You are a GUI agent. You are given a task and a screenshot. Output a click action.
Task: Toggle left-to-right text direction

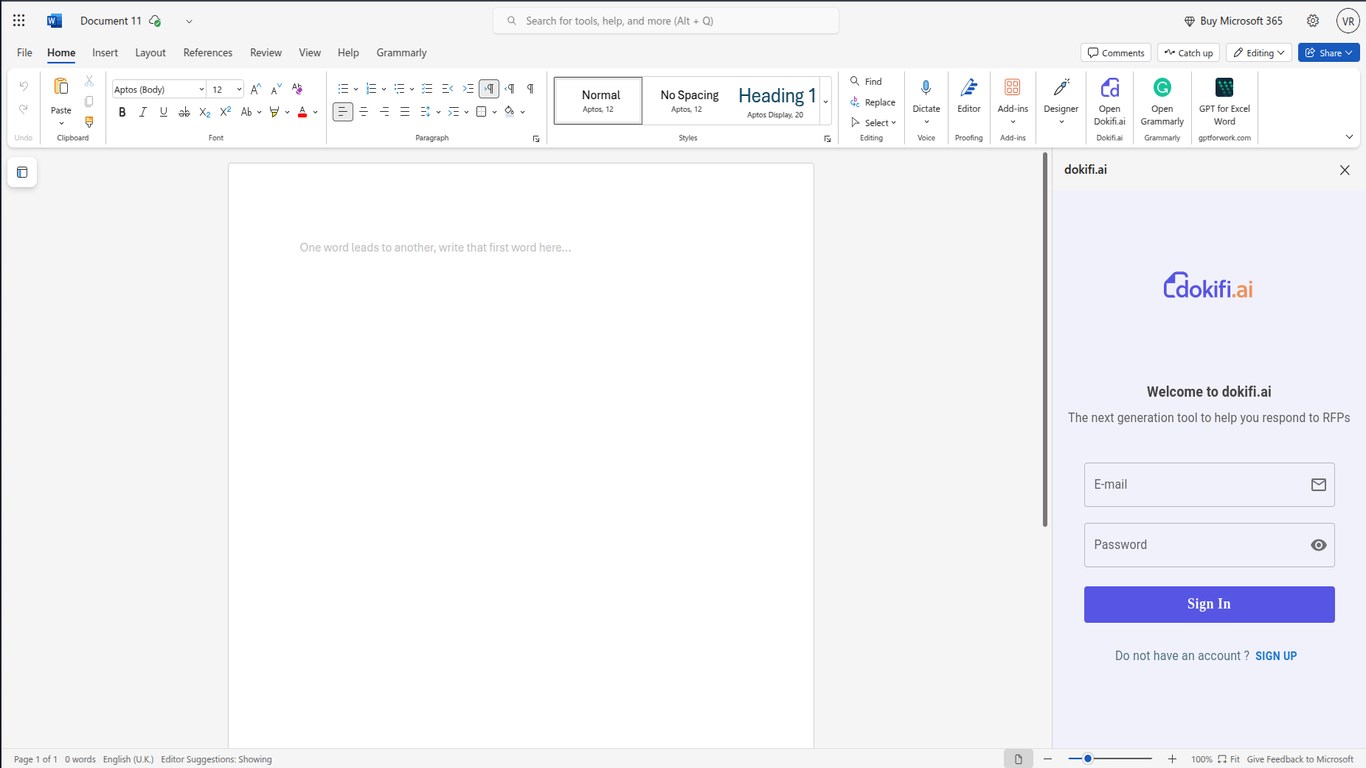tap(489, 89)
